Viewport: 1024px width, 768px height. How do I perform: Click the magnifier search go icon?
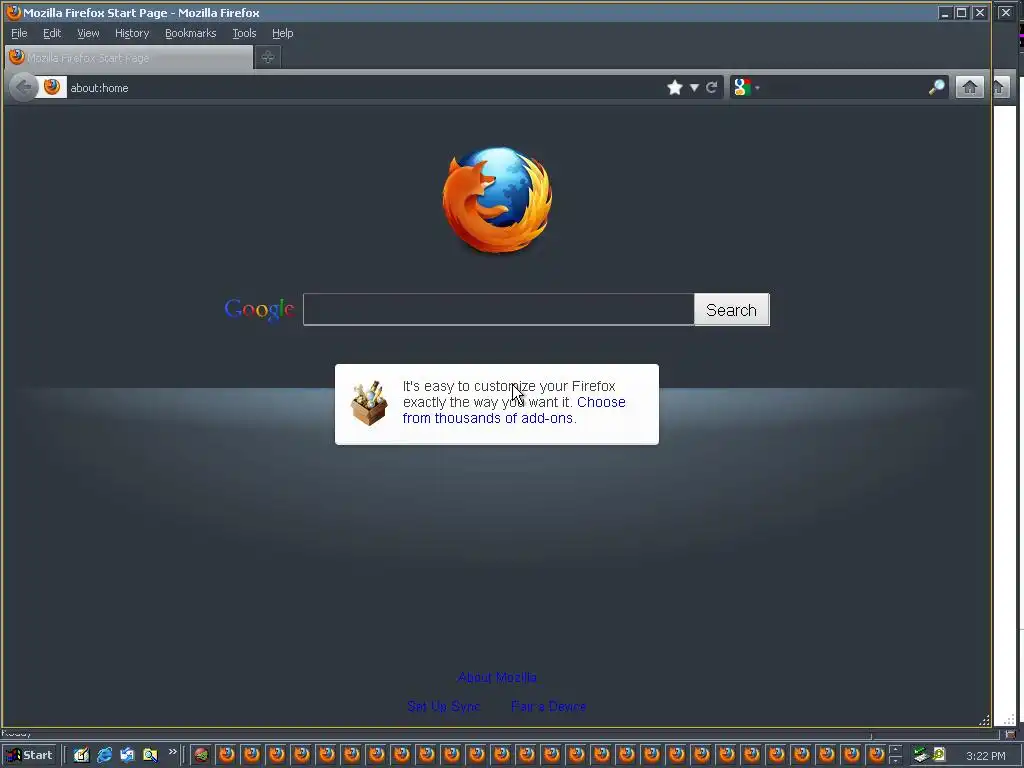click(936, 88)
